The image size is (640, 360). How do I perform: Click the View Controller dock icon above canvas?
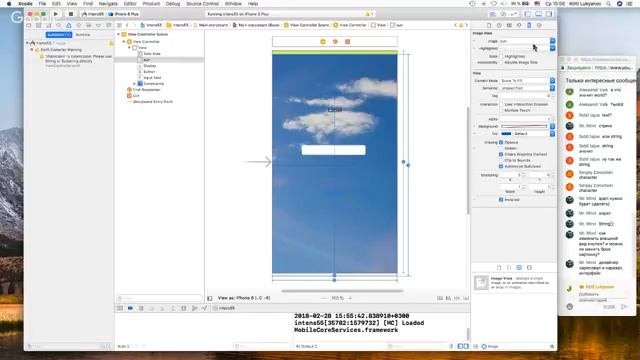click(323, 42)
